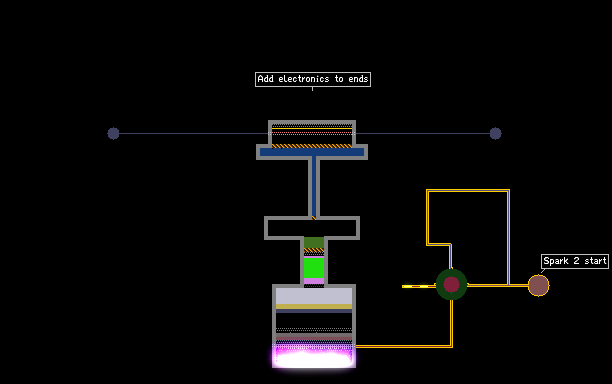Click the left blue endpoint dot

[x=113, y=133]
